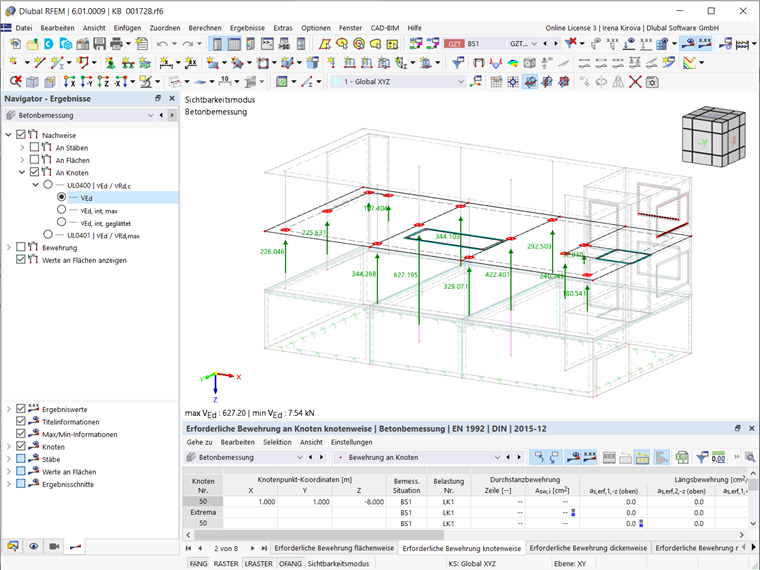Click the zoom cancel magnifier icon
760x570 pixels.
point(16,82)
